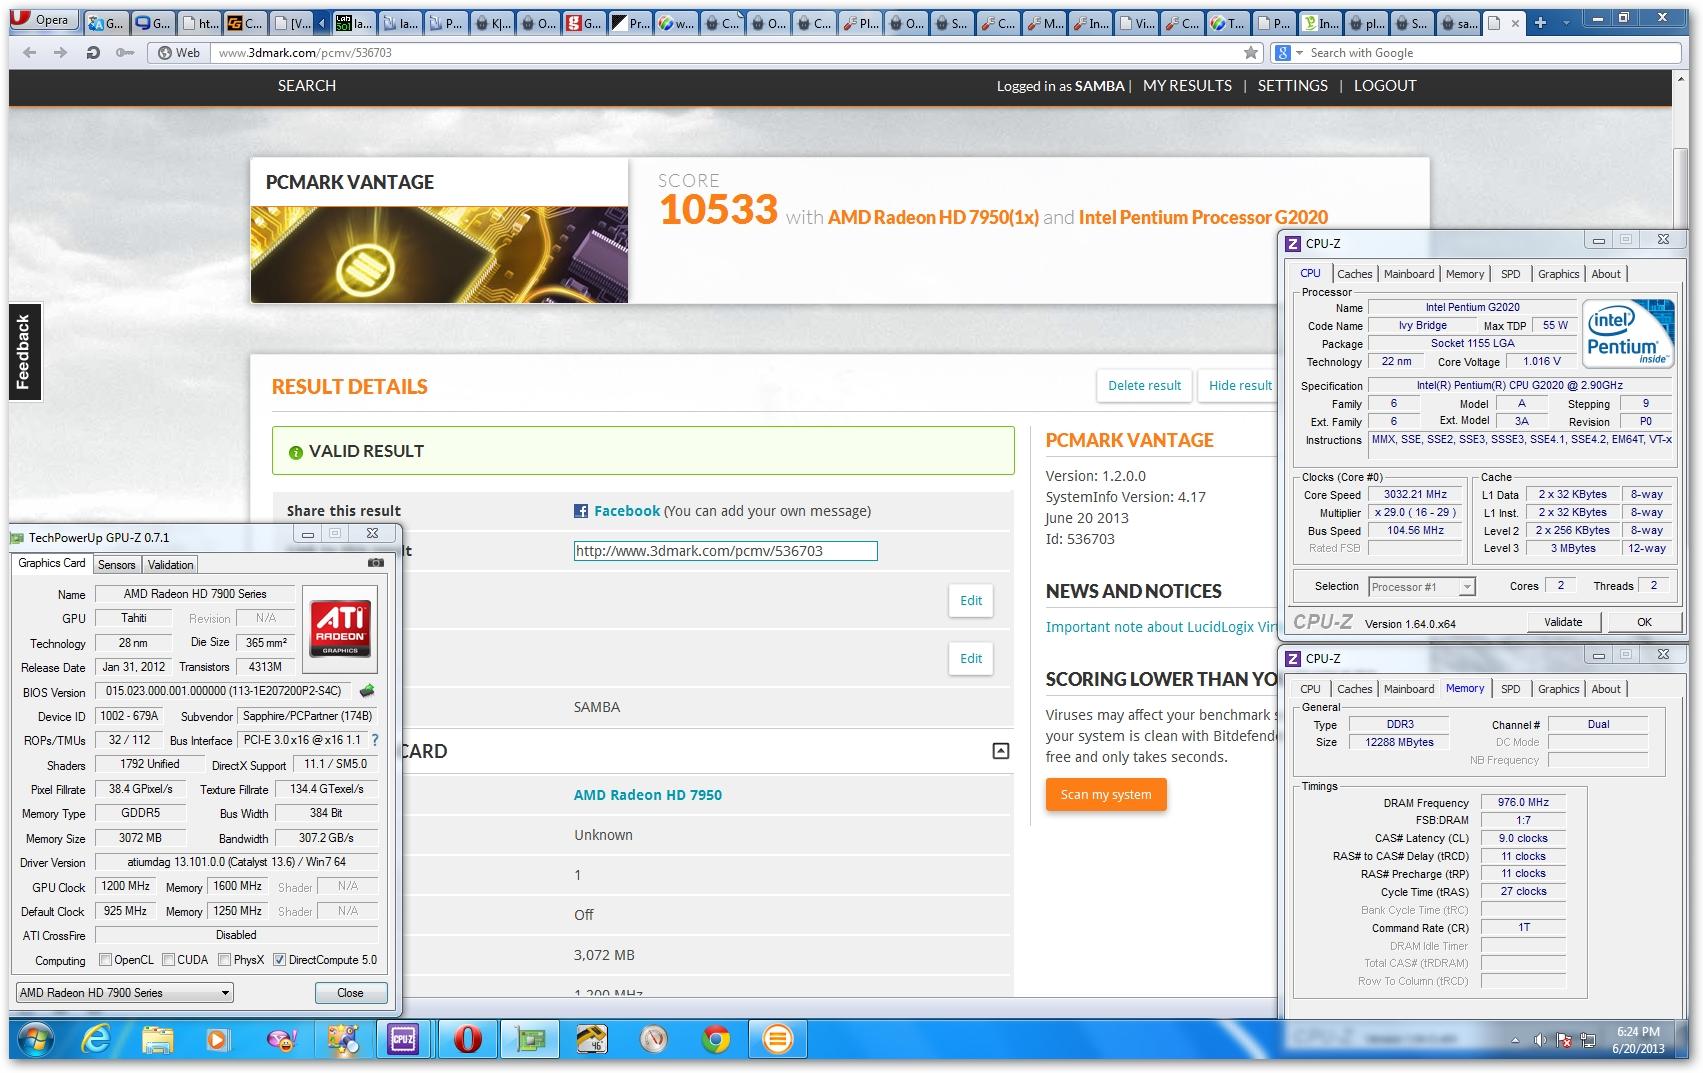
Task: Launch Internet Explorer from taskbar
Action: pos(96,1040)
